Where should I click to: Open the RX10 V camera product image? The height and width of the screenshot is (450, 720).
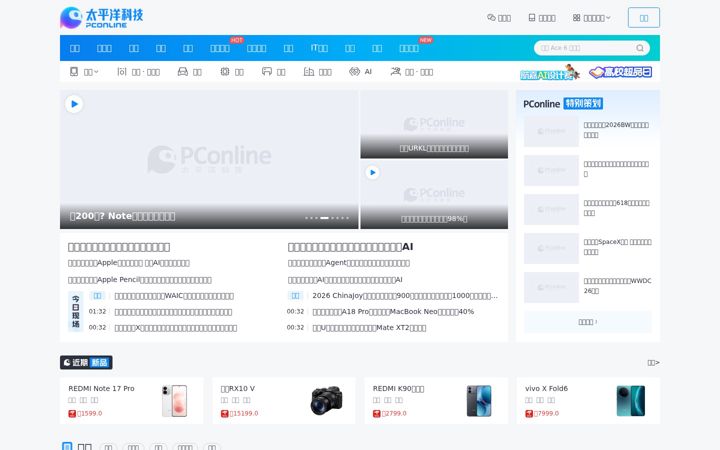pos(326,401)
